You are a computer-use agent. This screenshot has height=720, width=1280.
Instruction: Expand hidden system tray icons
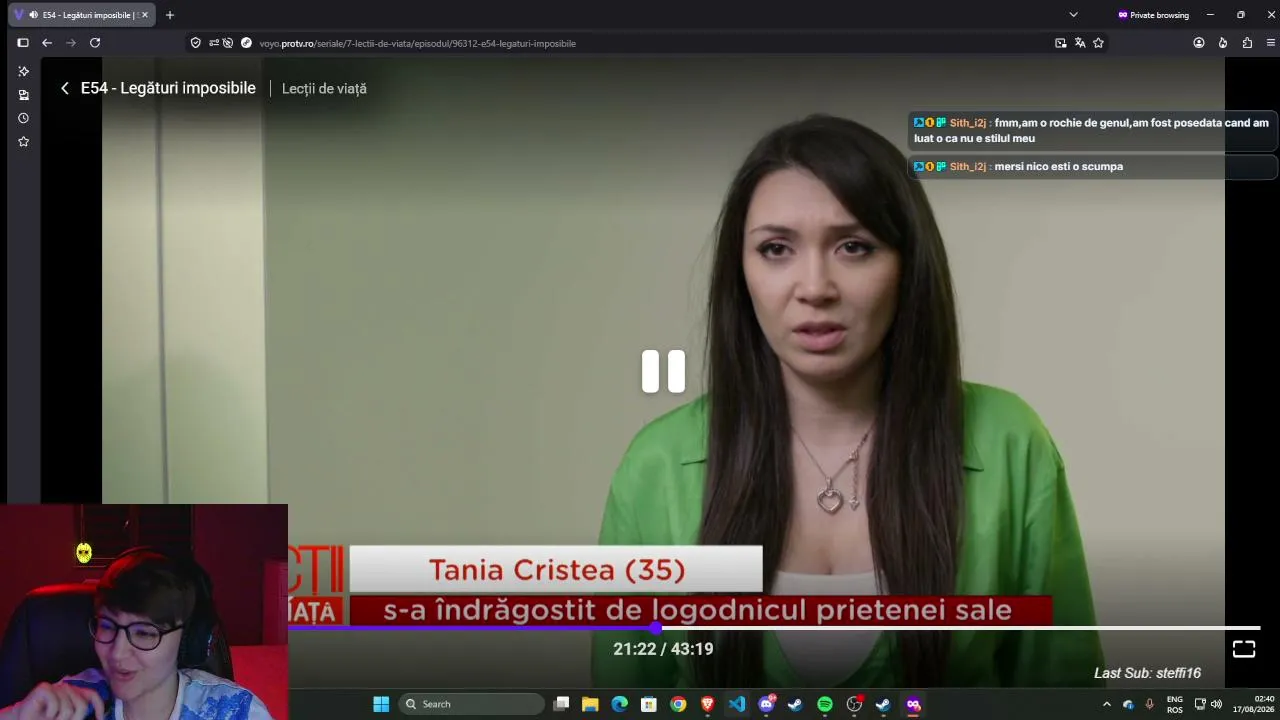point(1106,704)
